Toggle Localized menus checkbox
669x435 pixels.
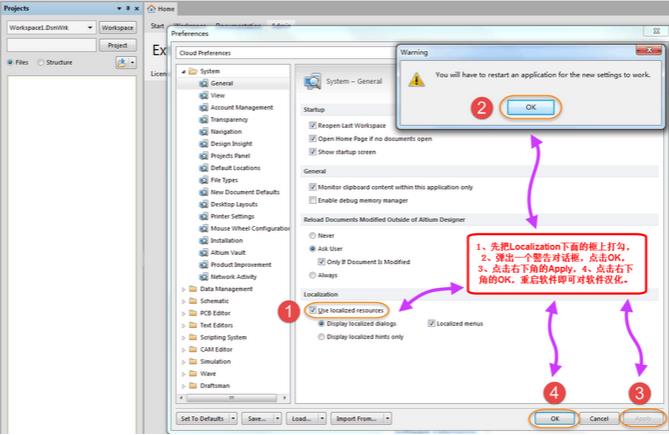tap(431, 323)
